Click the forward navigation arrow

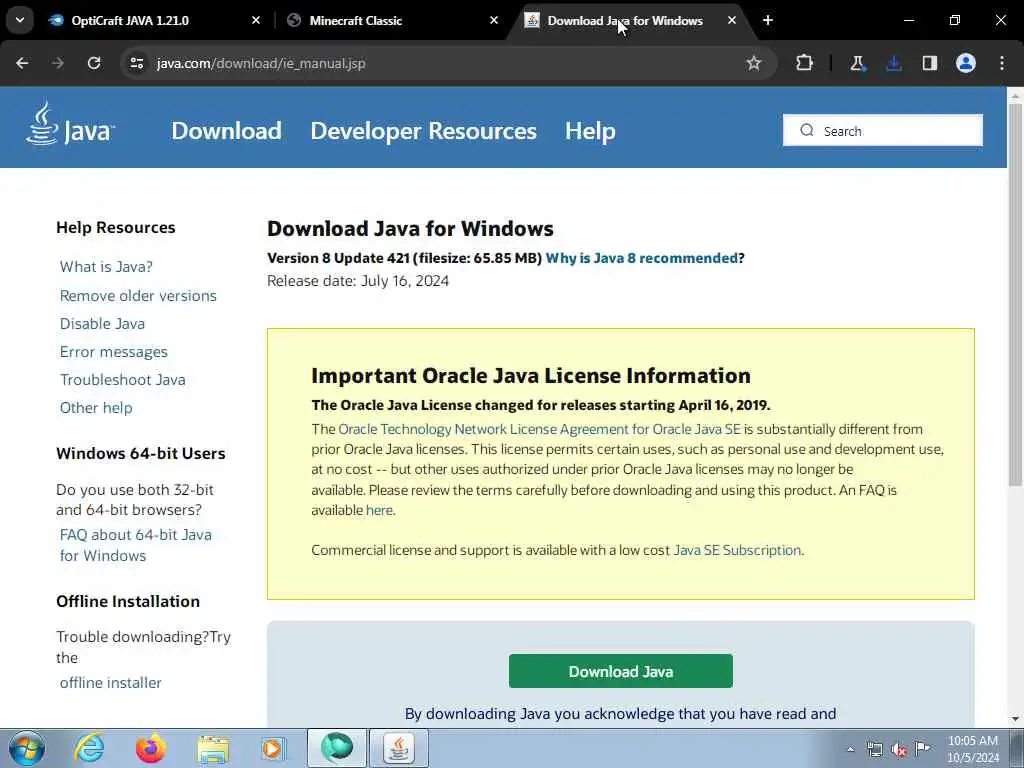58,63
